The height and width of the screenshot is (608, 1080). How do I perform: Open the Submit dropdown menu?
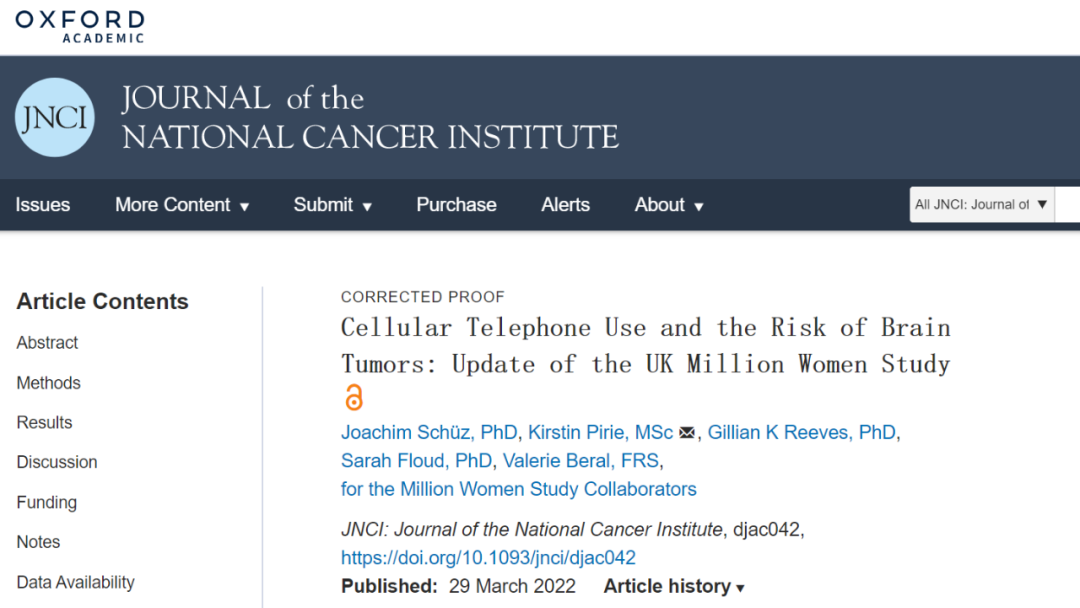pos(332,205)
